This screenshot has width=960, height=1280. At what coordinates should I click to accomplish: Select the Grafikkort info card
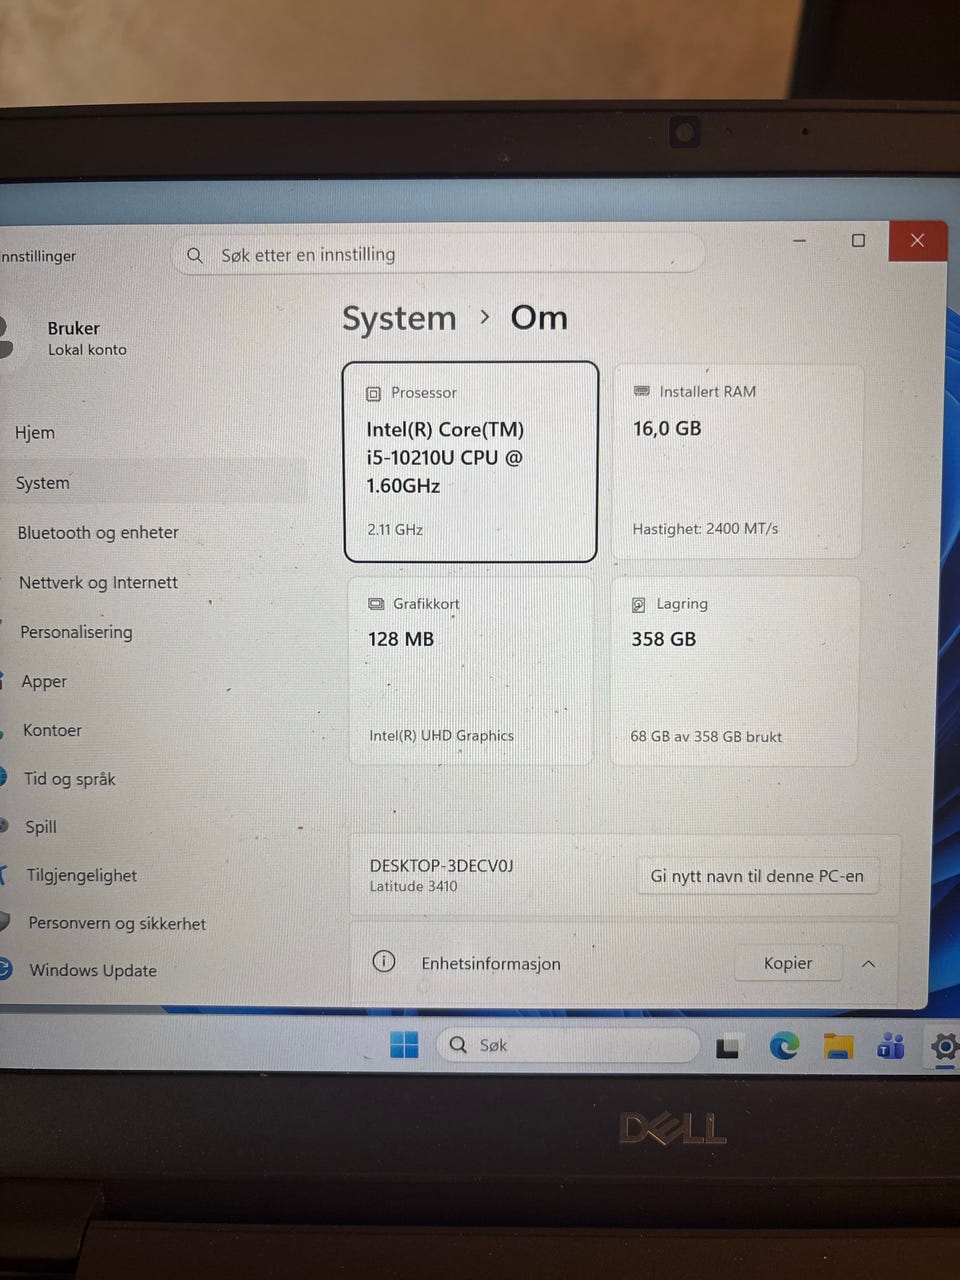[471, 670]
